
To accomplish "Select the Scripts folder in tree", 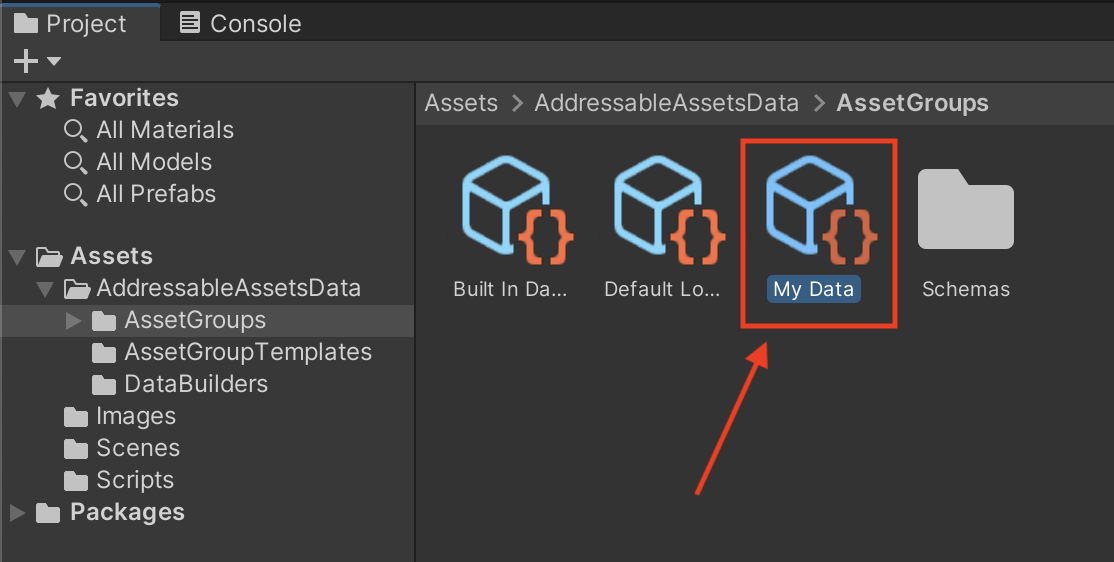I will point(135,480).
